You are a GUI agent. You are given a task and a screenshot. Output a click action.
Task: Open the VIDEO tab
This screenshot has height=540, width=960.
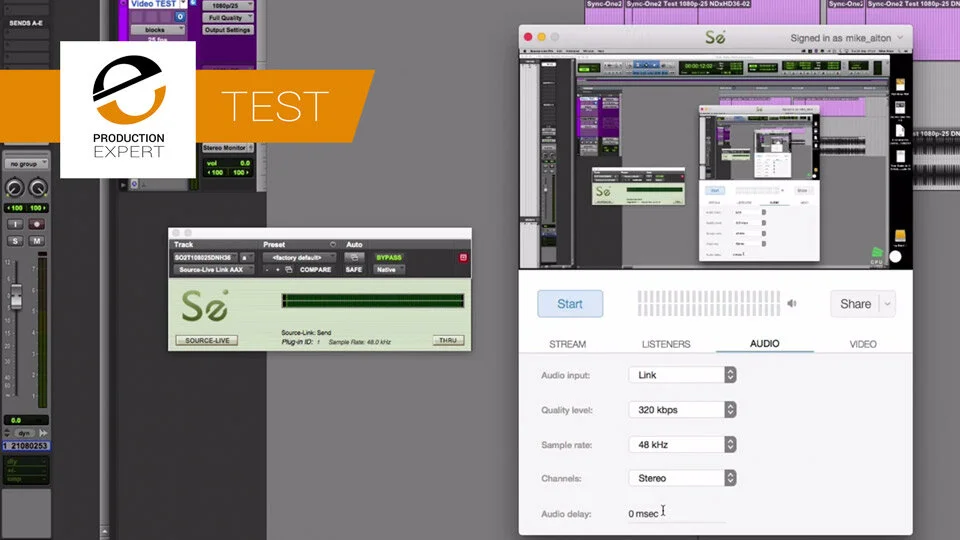863,344
